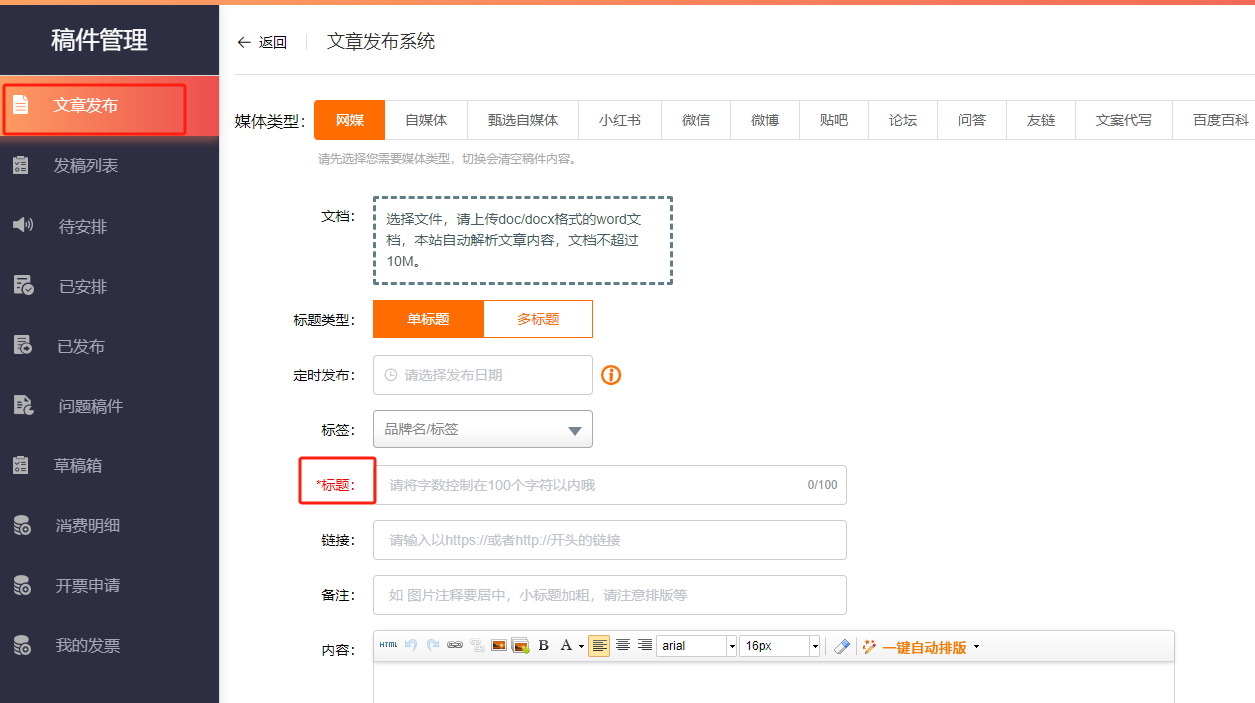Screen dimensions: 1255x703
Task: Open the 一键自动排版 dropdown arrow
Action: (976, 647)
